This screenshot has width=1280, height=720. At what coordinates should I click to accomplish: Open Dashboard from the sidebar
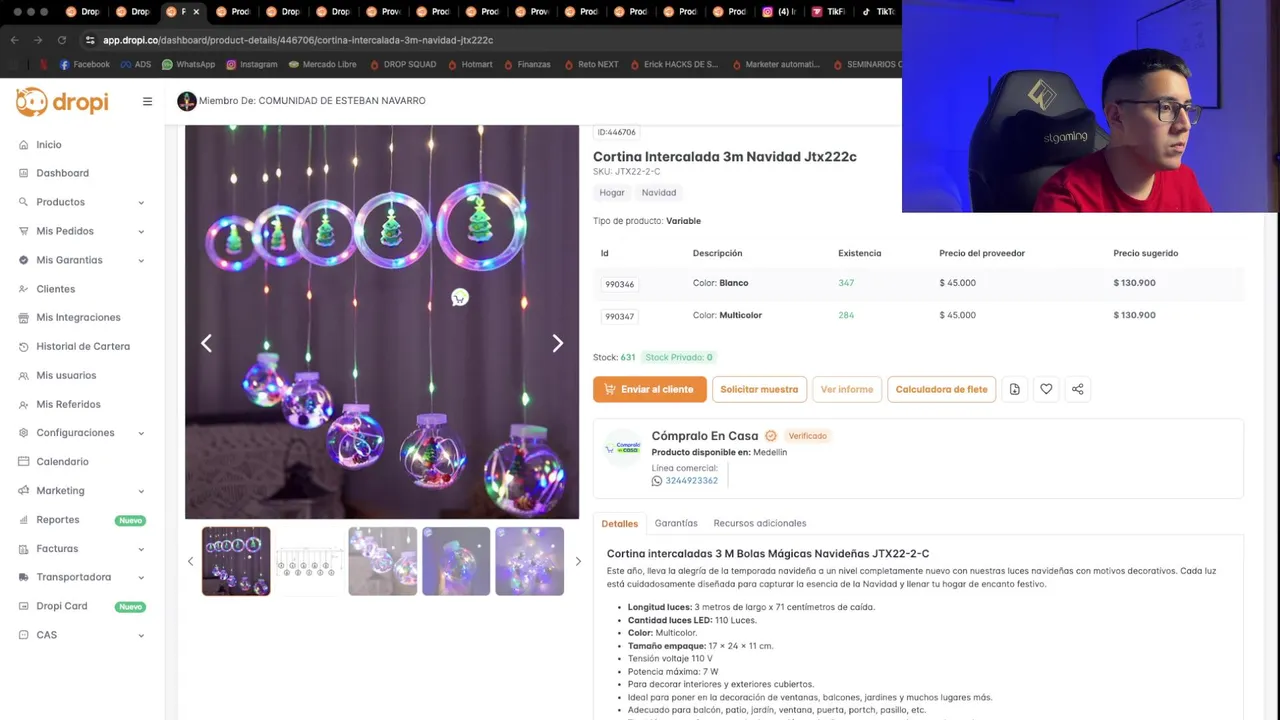point(62,173)
